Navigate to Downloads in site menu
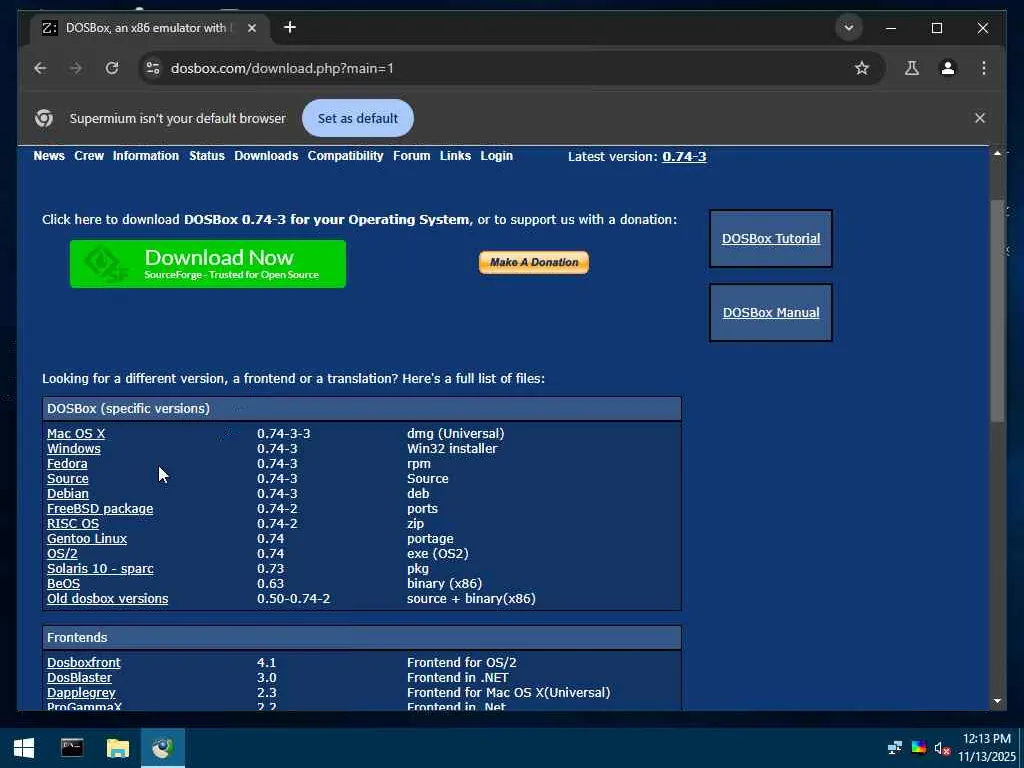This screenshot has height=768, width=1024. (266, 156)
